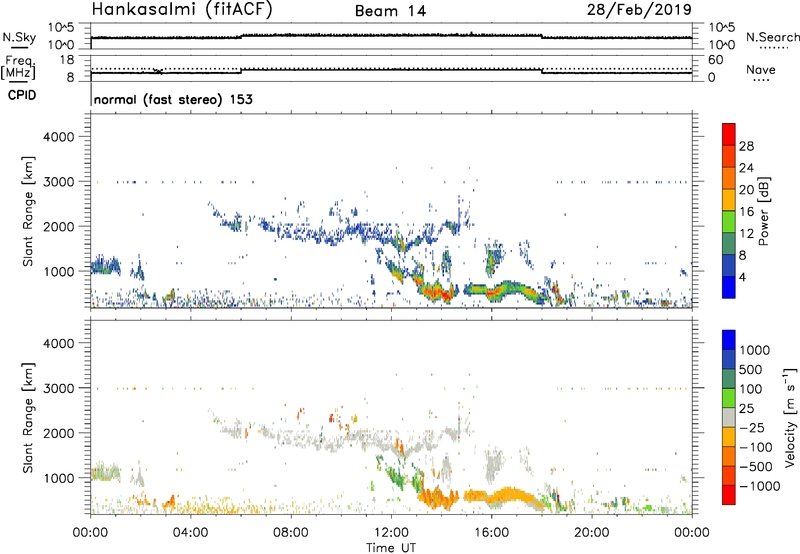Click the -100 label on the velocity colorbar
This screenshot has width=800, height=554.
[755, 448]
